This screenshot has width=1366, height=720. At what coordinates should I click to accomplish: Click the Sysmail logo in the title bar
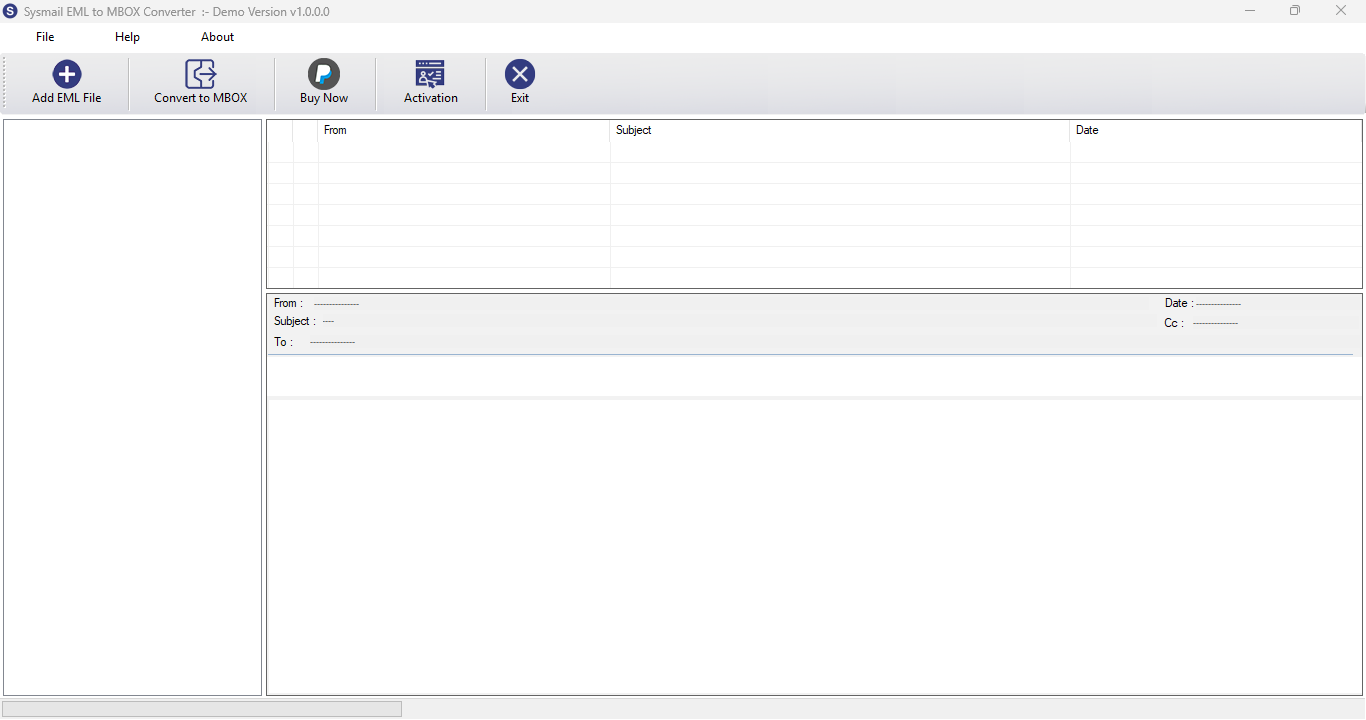tap(11, 11)
